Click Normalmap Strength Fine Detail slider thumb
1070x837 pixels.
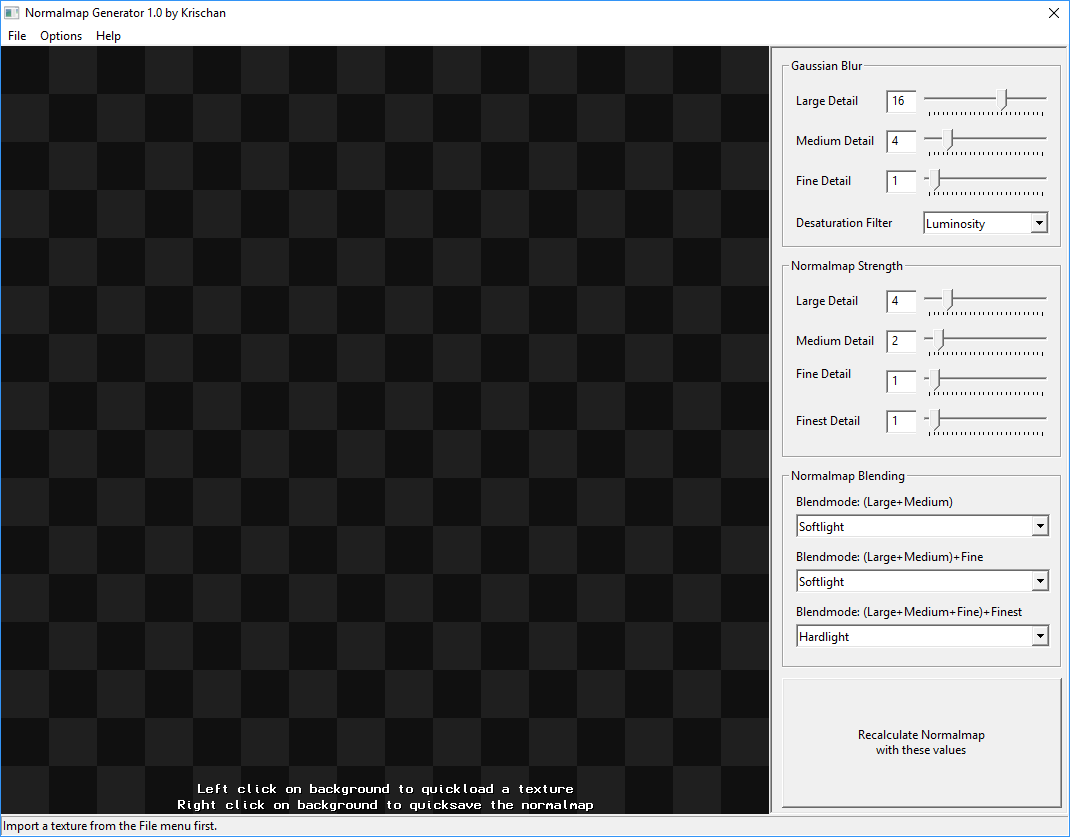pyautogui.click(x=934, y=380)
